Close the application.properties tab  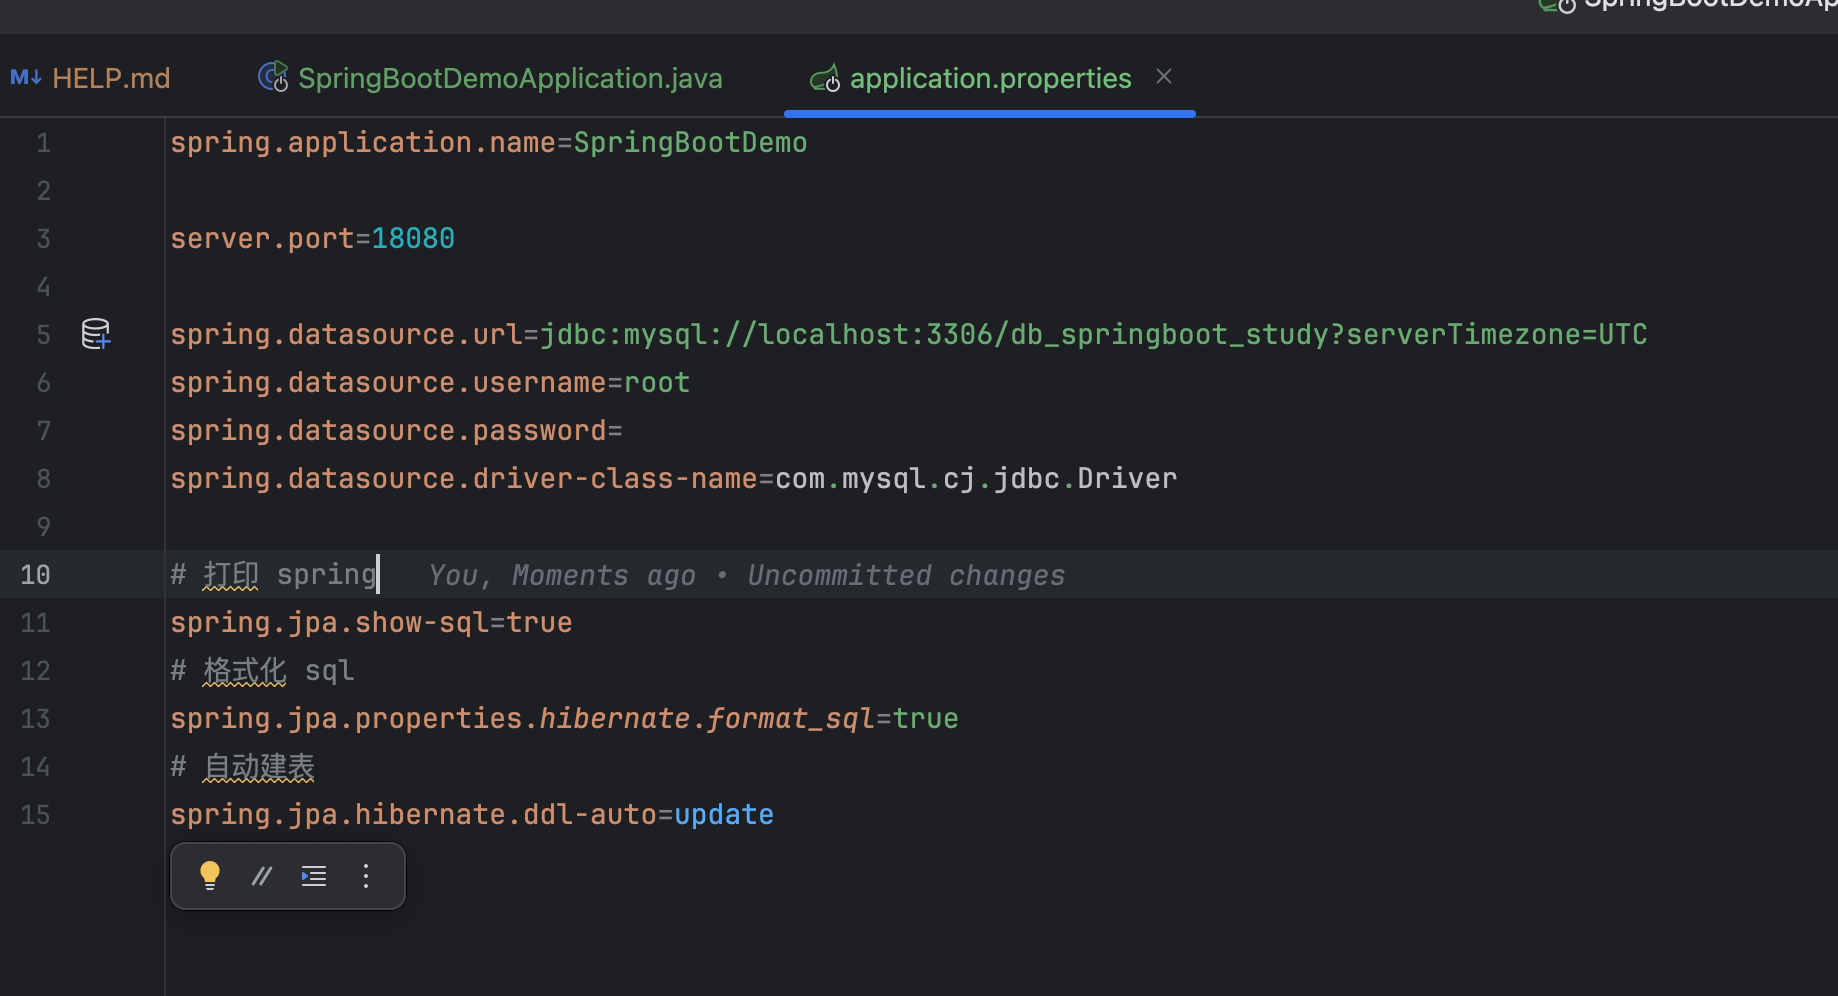pyautogui.click(x=1164, y=76)
